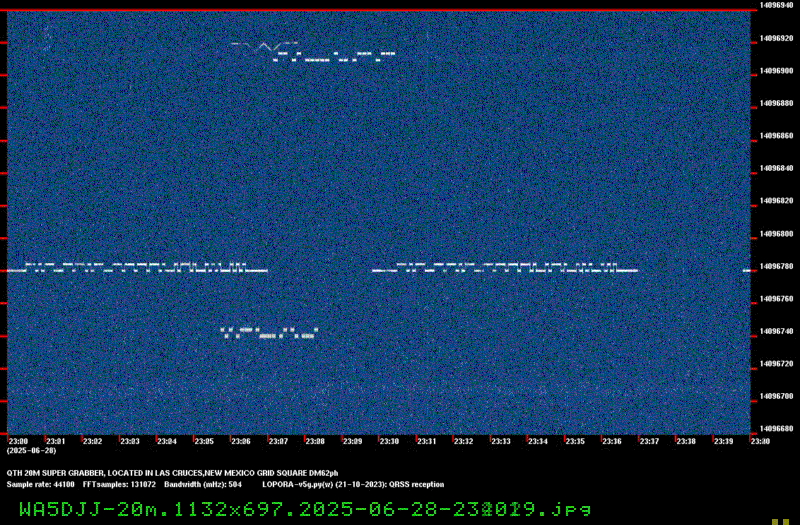Click the Sample rate: 44100 text
Image resolution: width=800 pixels, height=525 pixels.
click(x=40, y=485)
